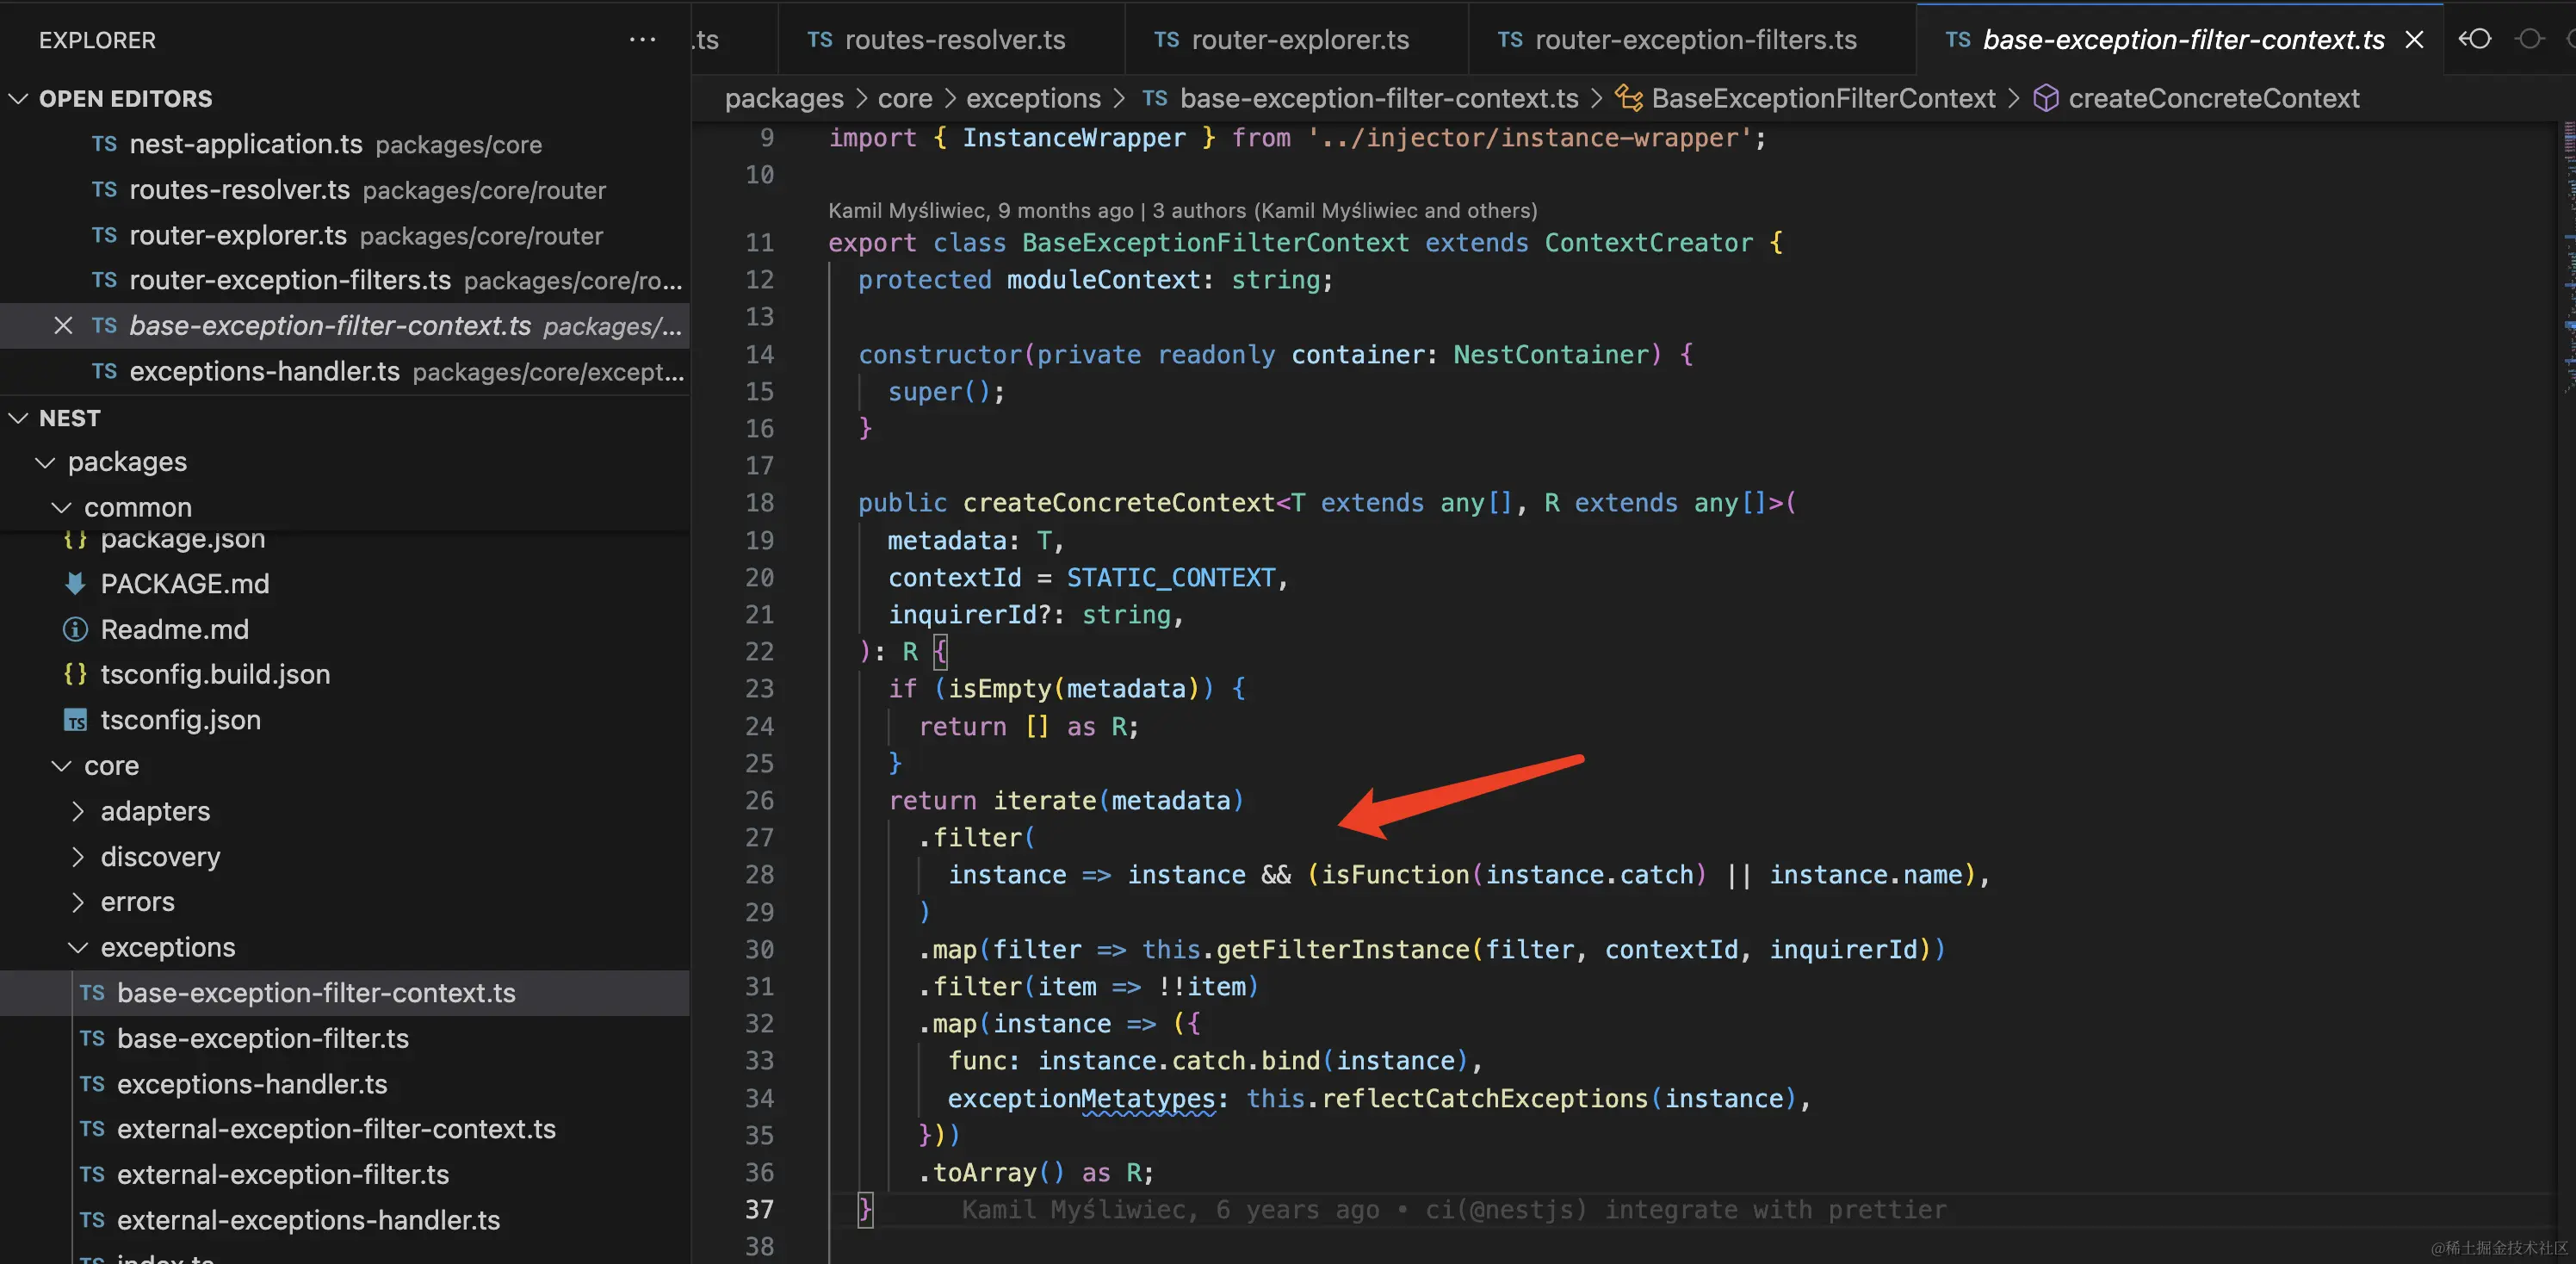2576x1264 pixels.
Task: Click git blame author annotation above line 11
Action: 1182,210
